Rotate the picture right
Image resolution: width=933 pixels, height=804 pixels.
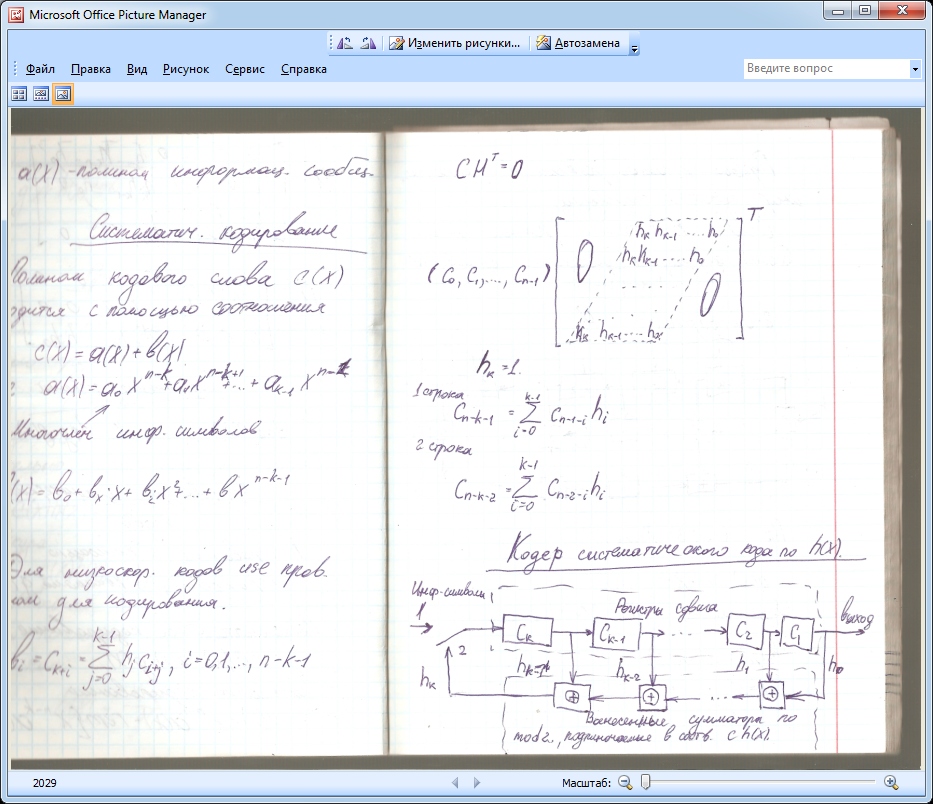(368, 43)
